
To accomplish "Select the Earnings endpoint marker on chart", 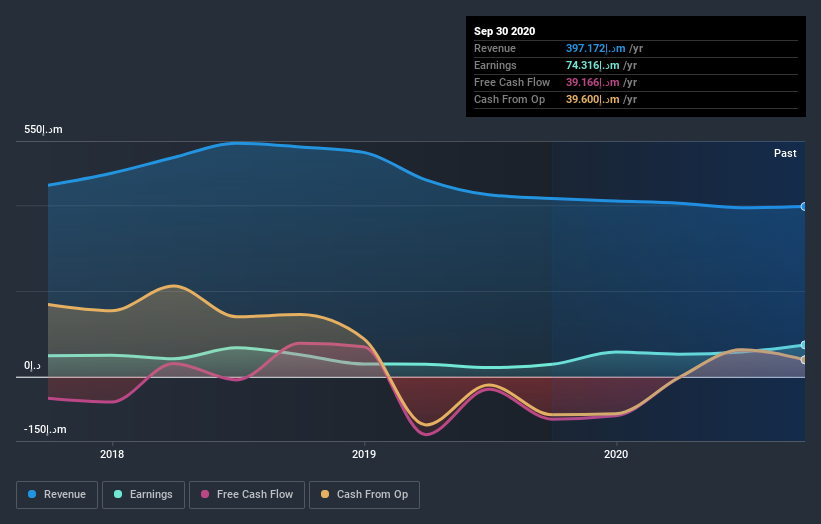I will [803, 345].
